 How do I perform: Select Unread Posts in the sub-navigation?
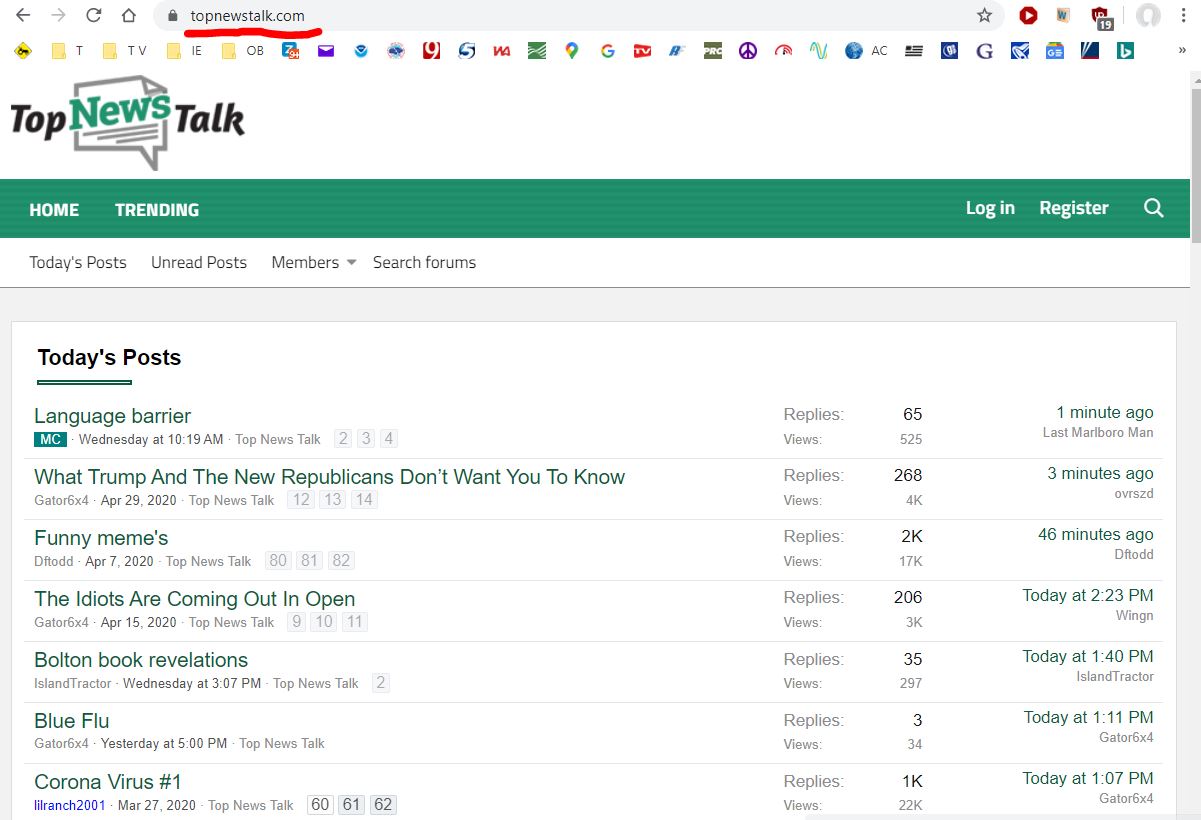199,262
